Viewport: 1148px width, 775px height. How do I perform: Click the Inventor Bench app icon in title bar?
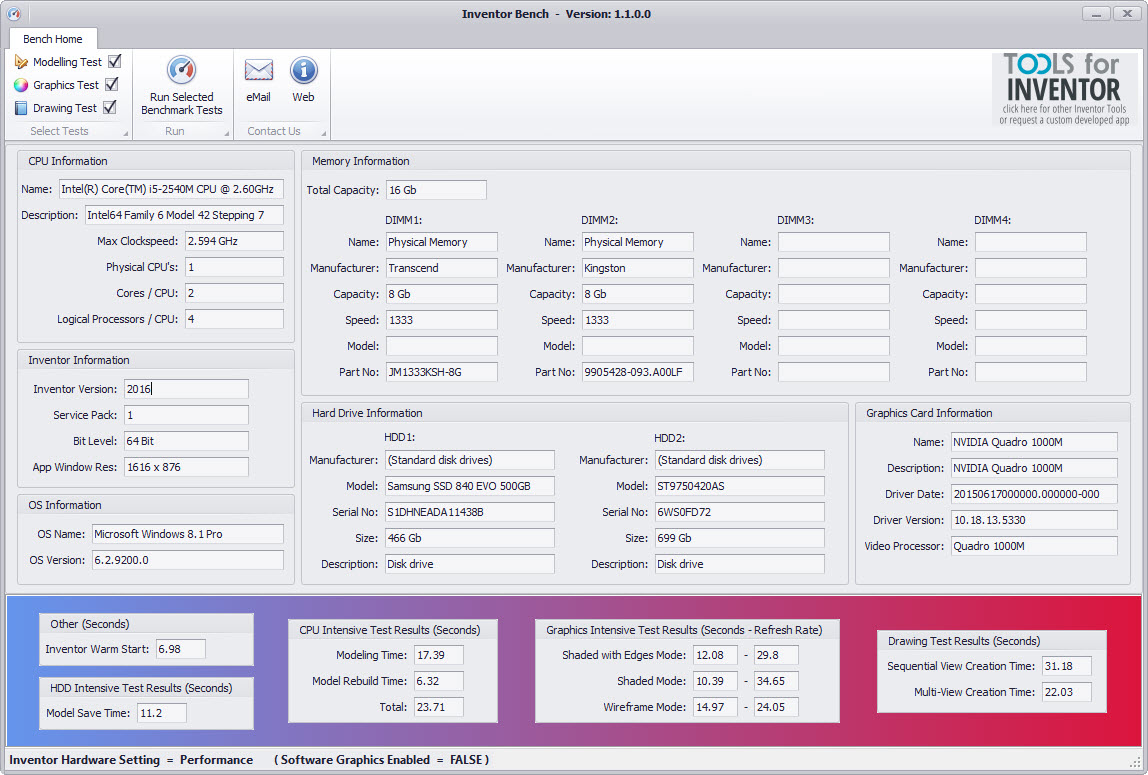(13, 13)
